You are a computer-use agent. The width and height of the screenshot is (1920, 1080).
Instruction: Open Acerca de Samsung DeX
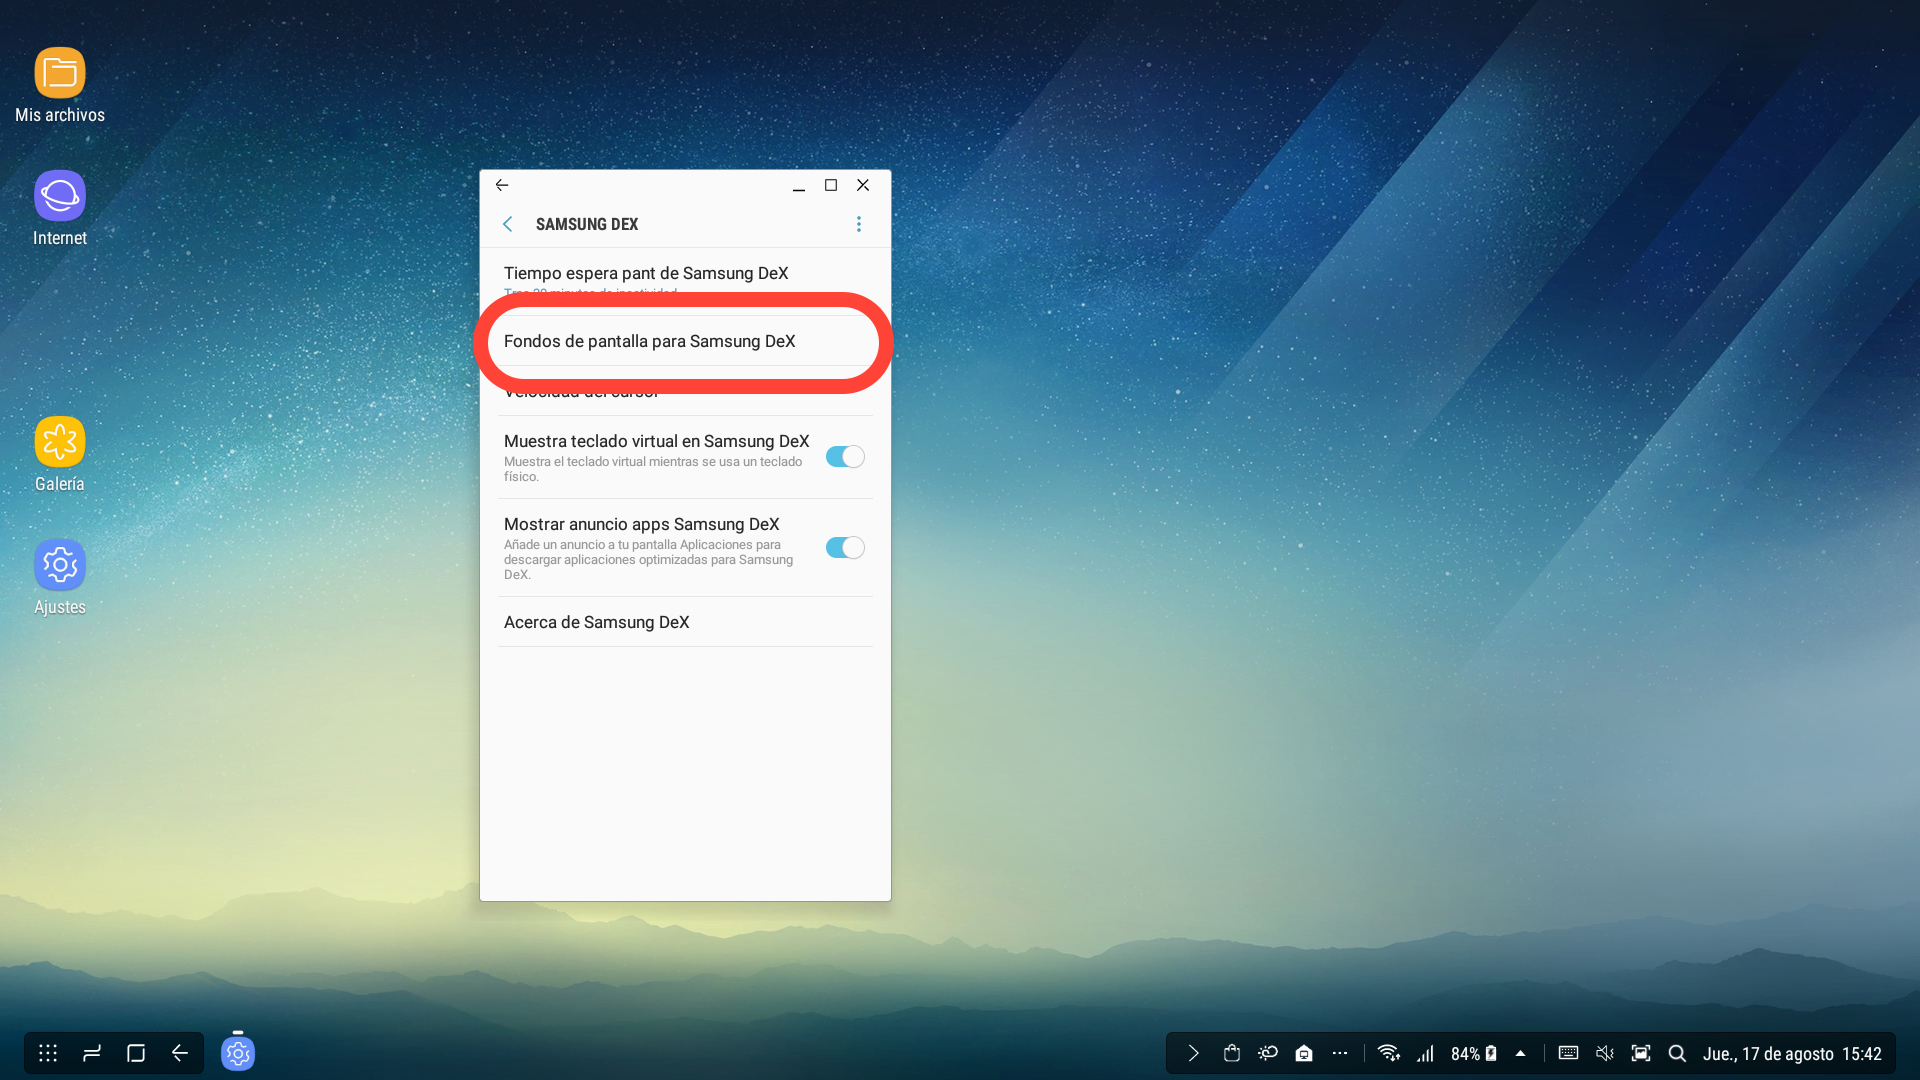click(x=685, y=622)
